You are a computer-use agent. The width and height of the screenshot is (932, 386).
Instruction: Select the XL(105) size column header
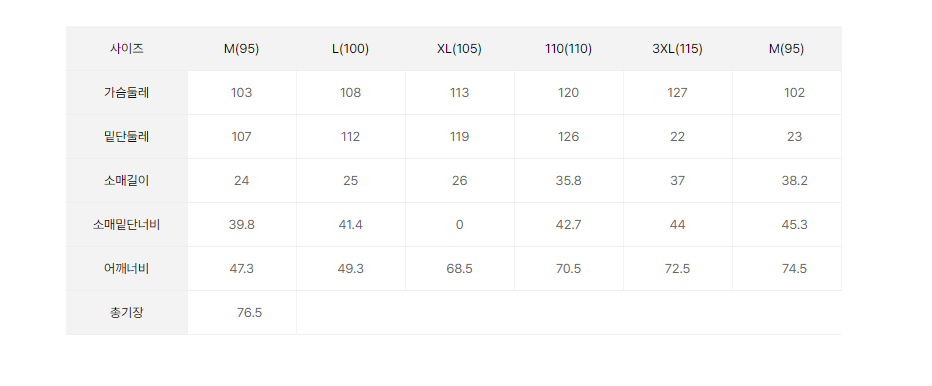click(459, 49)
